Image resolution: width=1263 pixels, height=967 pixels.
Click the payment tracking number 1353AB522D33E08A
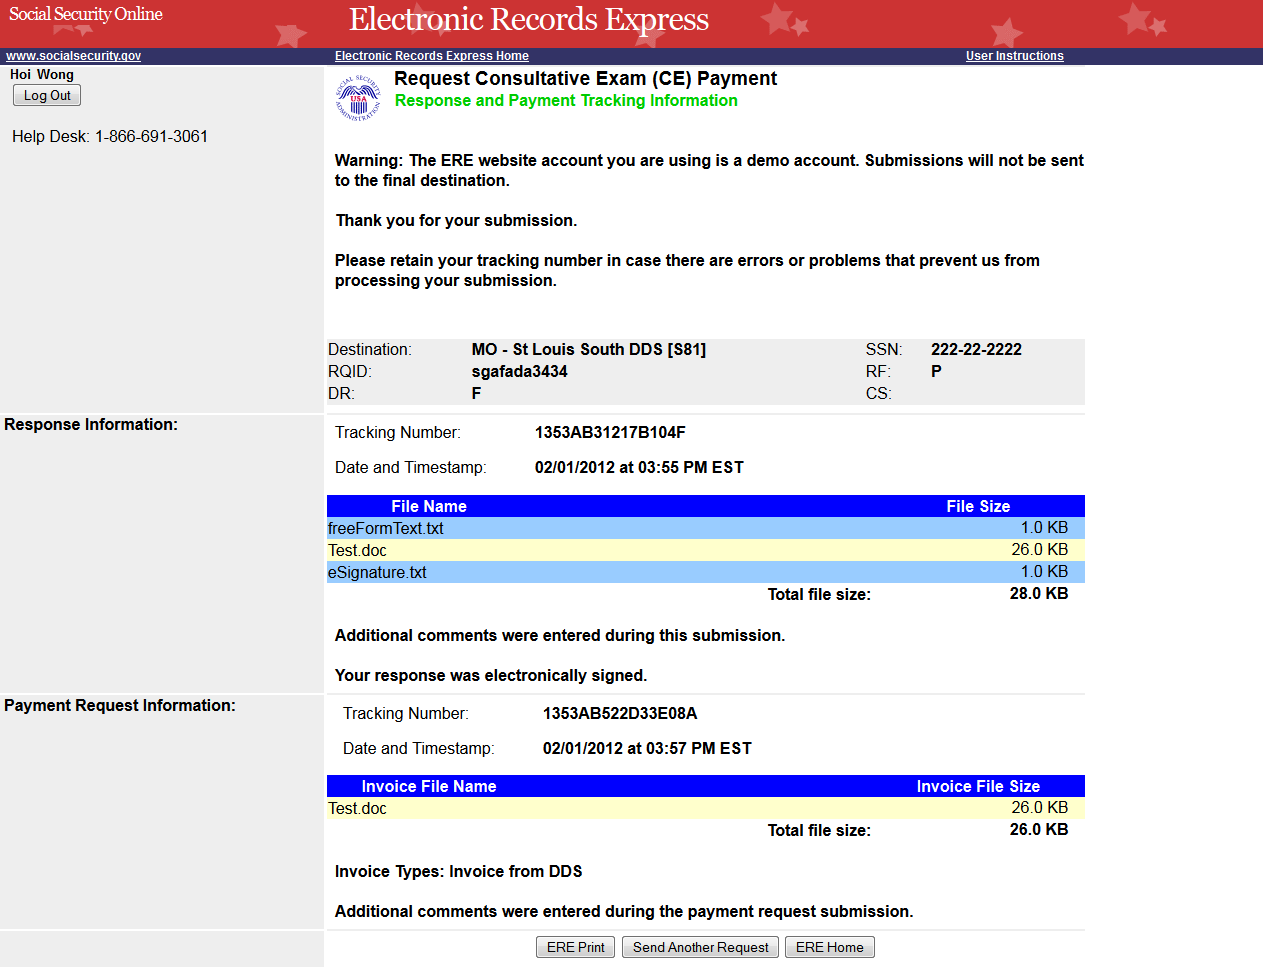(x=620, y=713)
